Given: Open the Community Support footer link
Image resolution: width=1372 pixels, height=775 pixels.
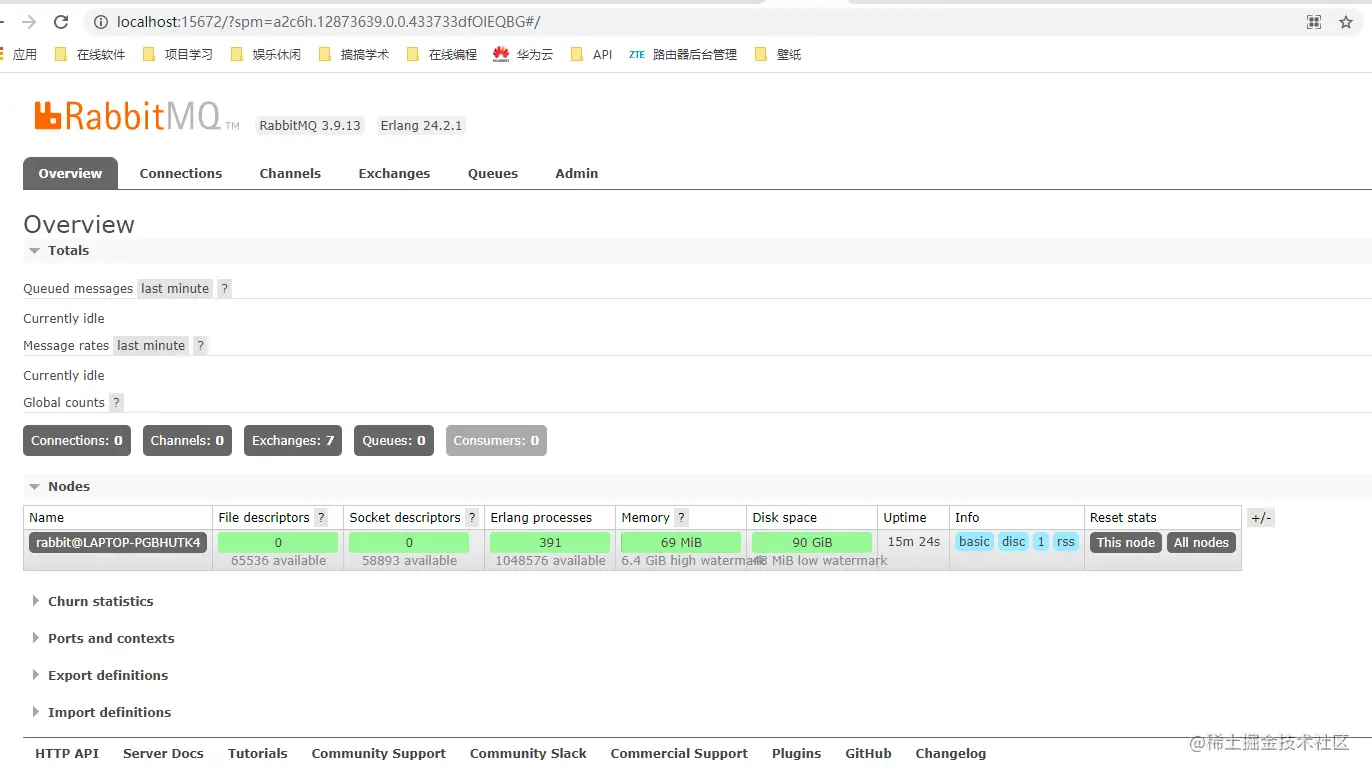Looking at the screenshot, I should [379, 753].
